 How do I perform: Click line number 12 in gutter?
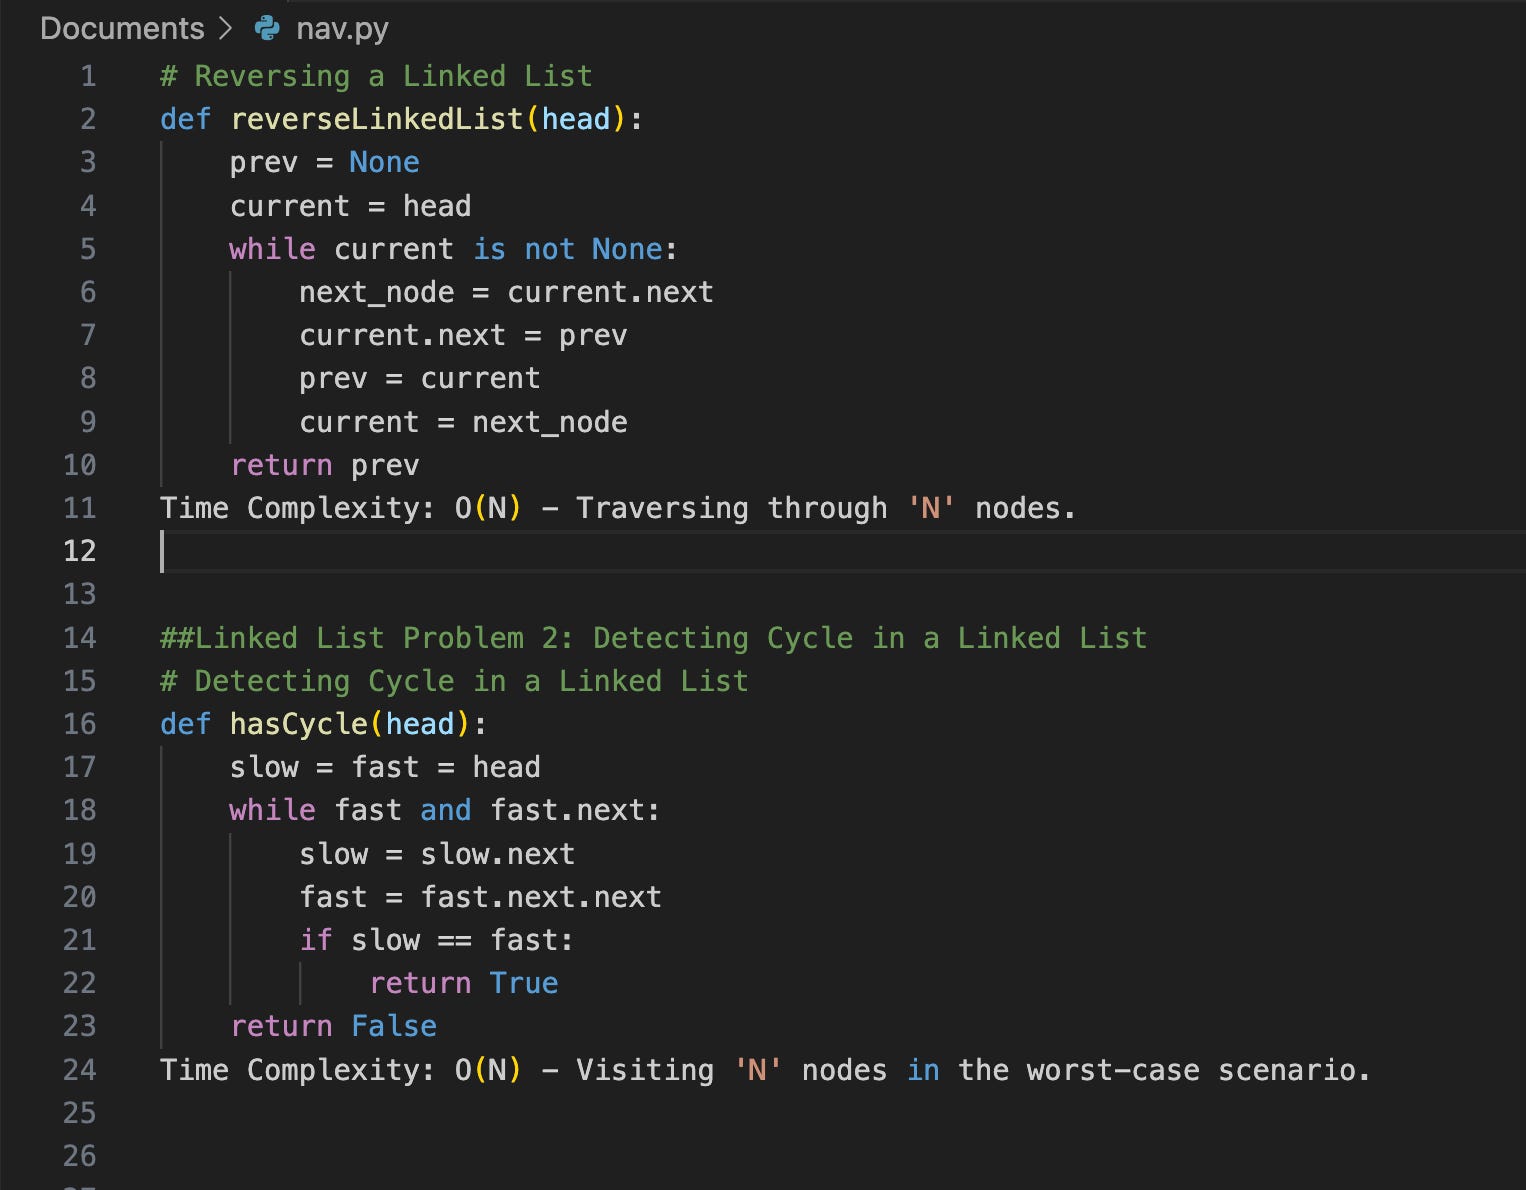[80, 550]
